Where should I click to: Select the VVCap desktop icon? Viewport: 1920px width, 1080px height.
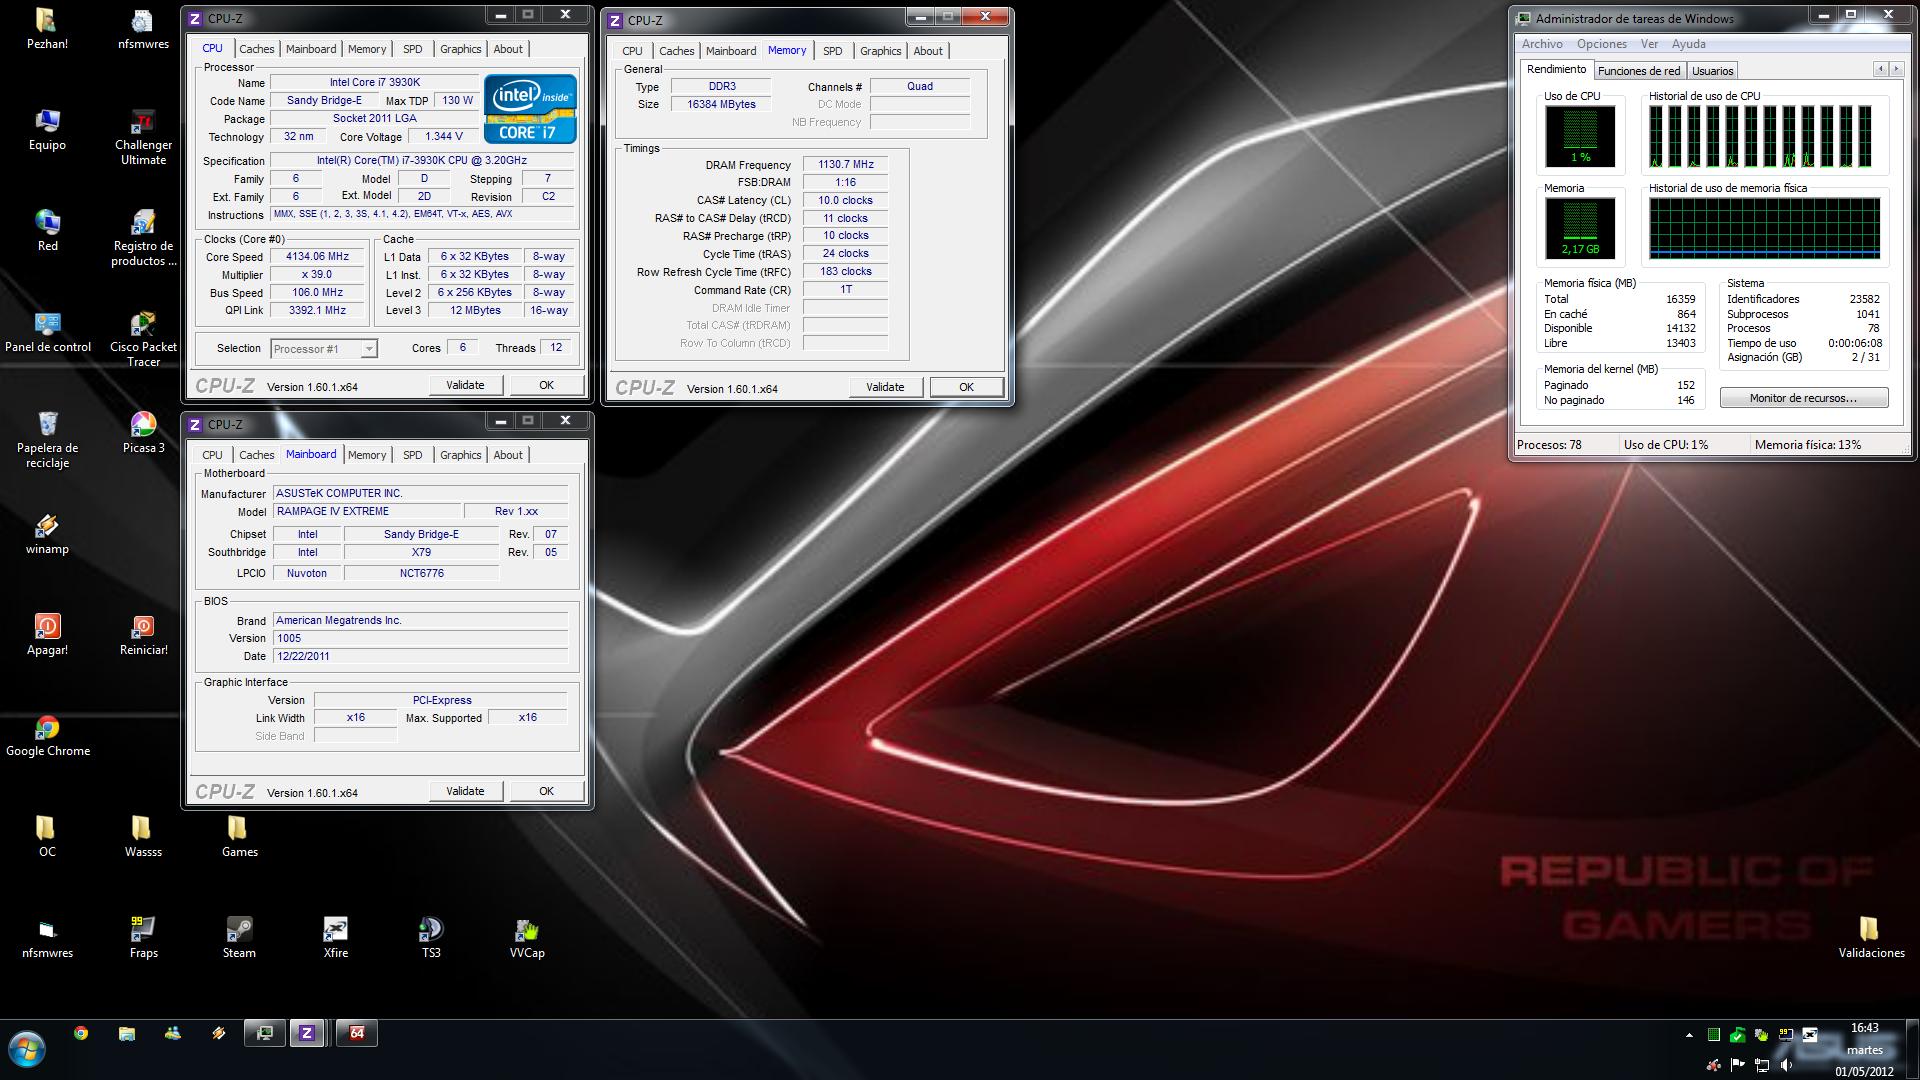coord(527,938)
